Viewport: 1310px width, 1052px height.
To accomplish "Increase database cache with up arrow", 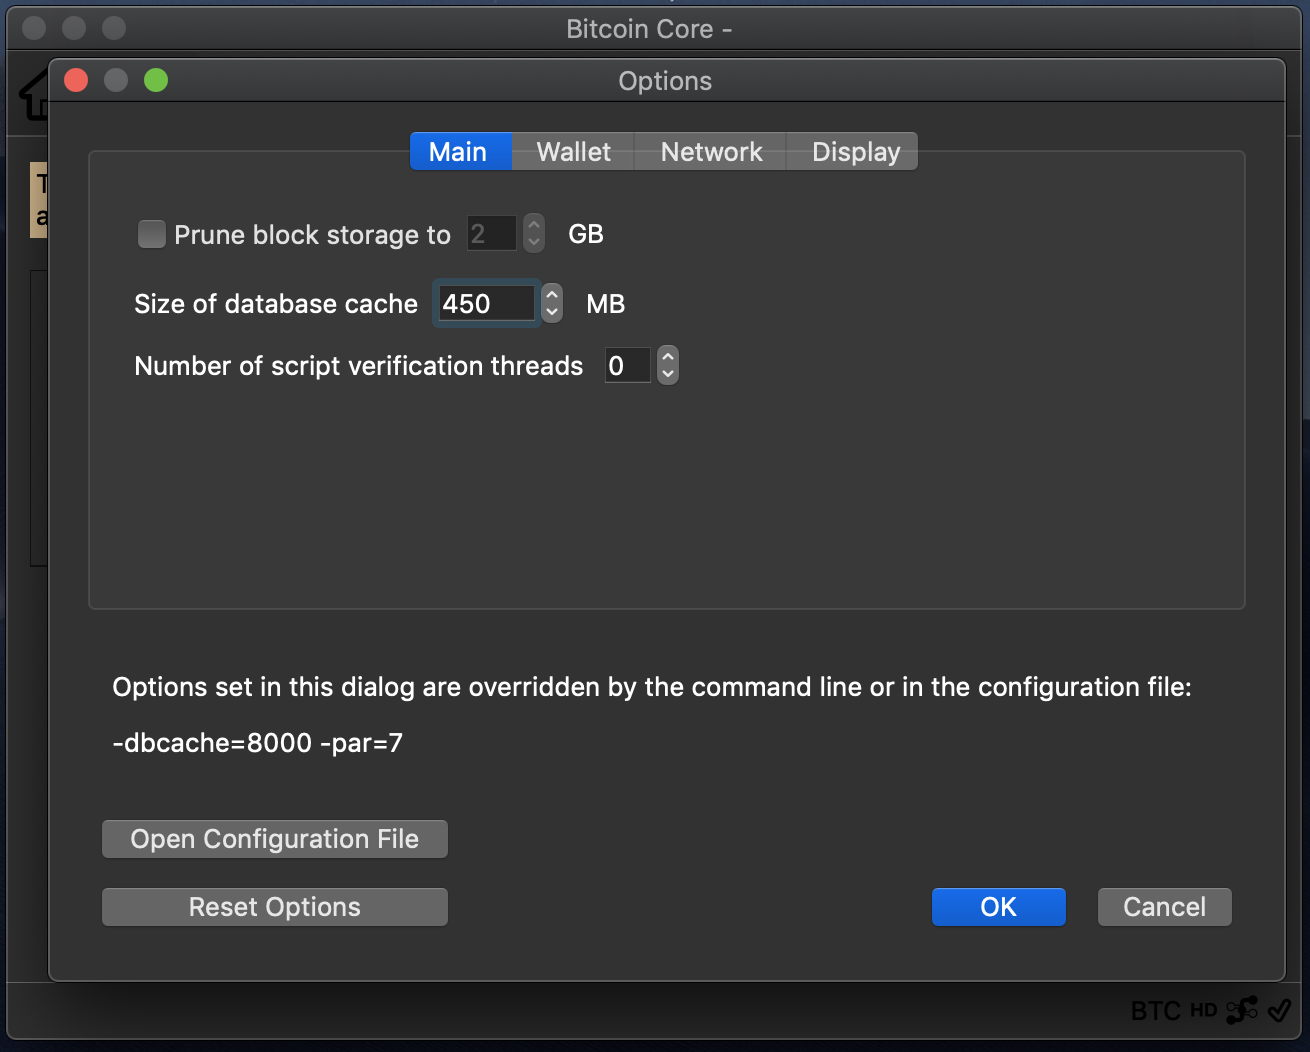I will click(x=552, y=294).
